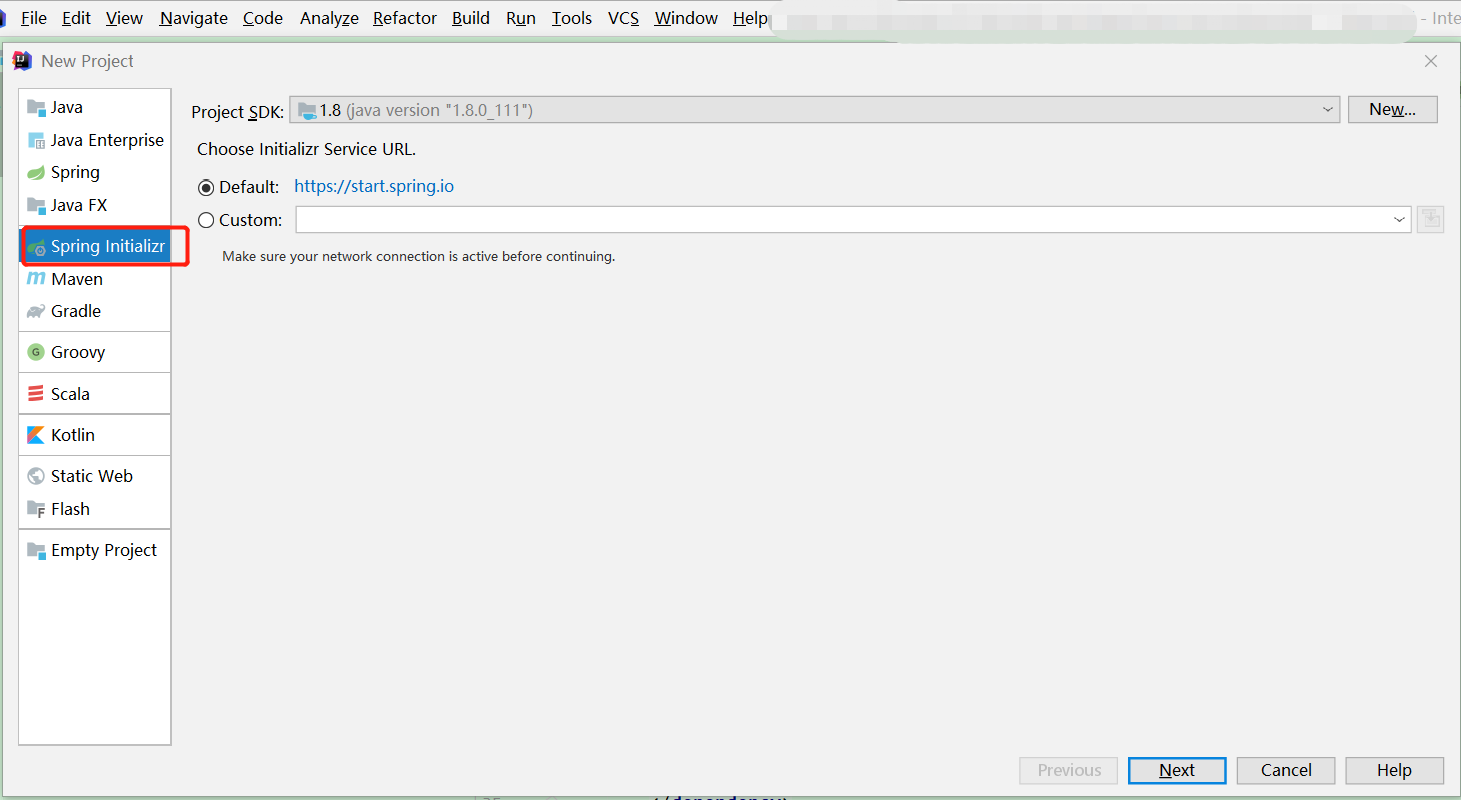Click the Empty Project folder icon
Screen dimensions: 1461x800
36,550
